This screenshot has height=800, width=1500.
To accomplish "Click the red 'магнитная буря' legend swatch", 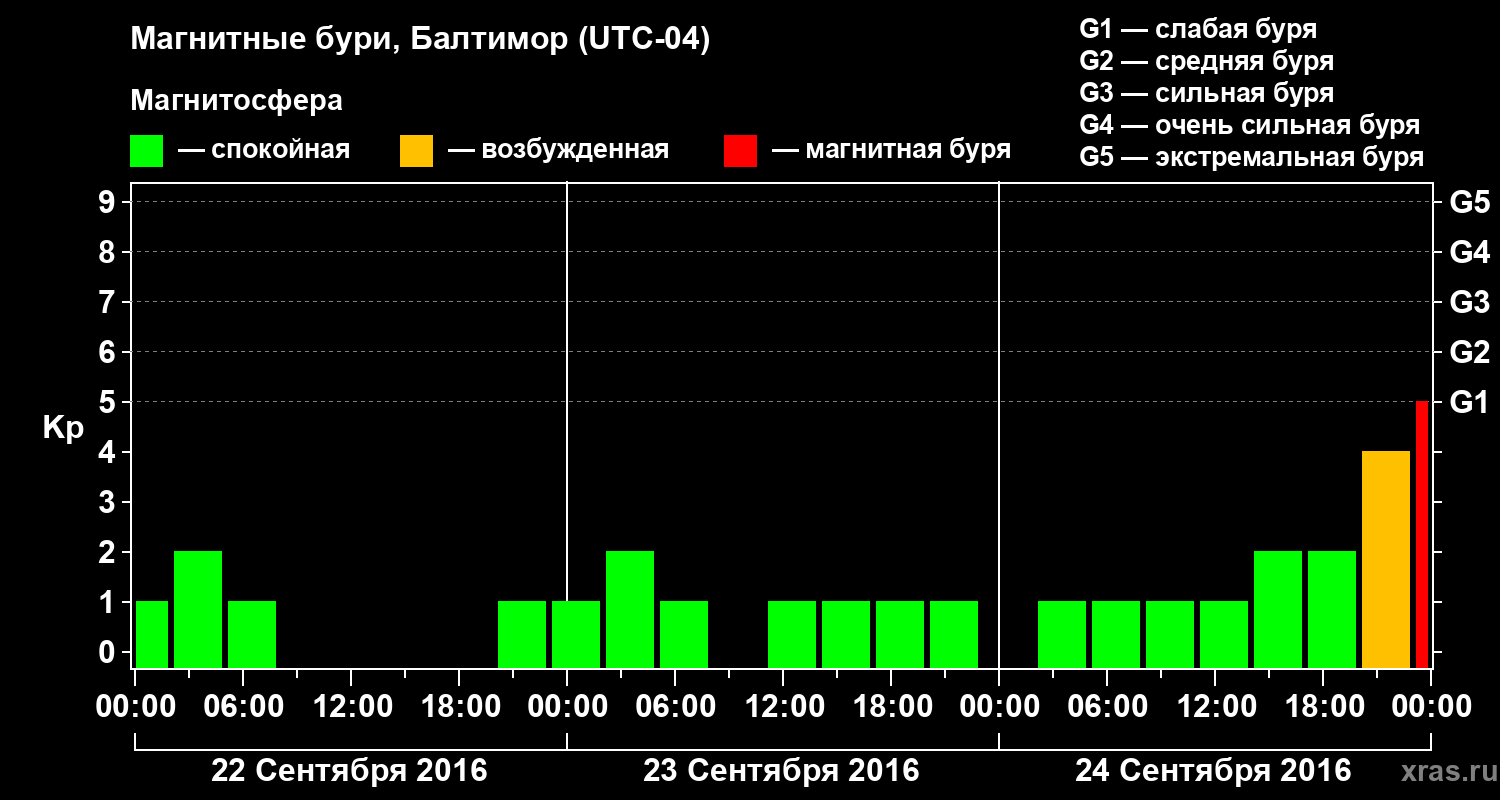I will tap(740, 151).
